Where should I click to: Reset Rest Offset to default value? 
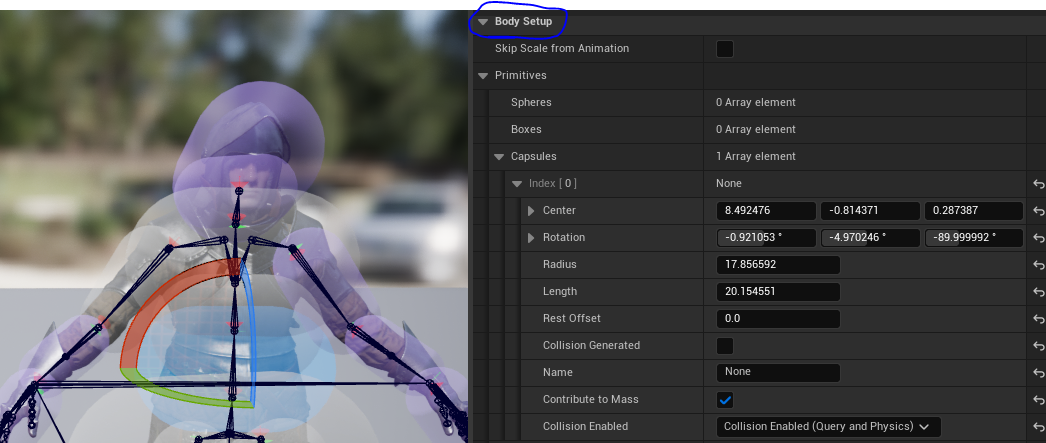(x=1038, y=319)
